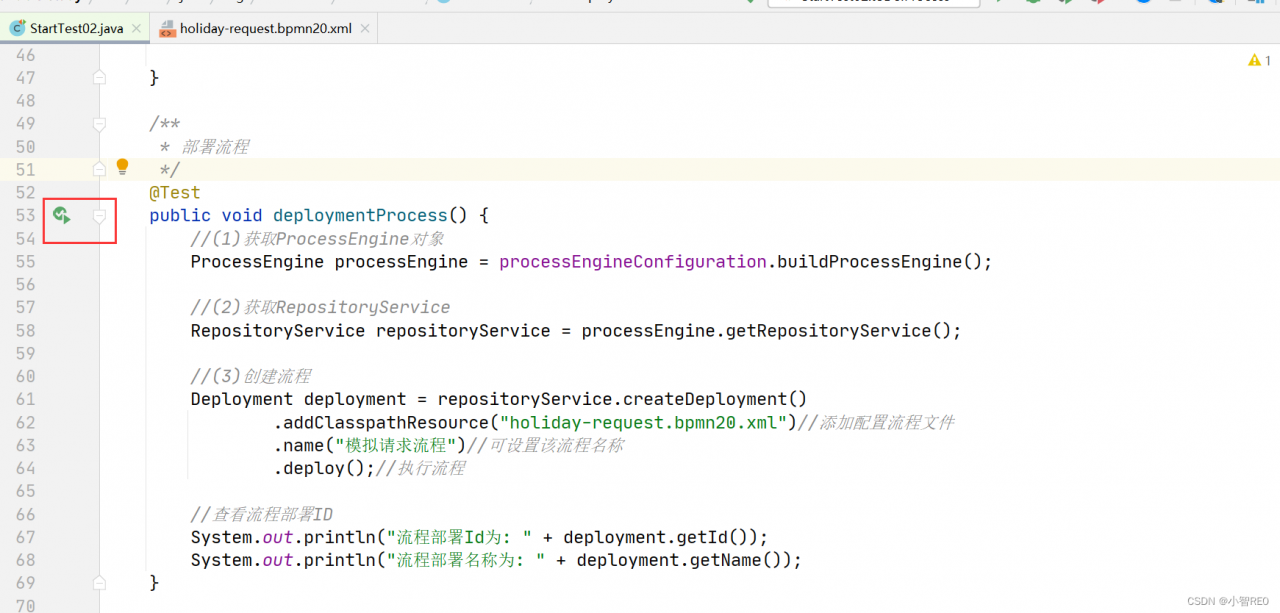Click the createDeployment call
This screenshot has height=613, width=1280.
coord(707,399)
